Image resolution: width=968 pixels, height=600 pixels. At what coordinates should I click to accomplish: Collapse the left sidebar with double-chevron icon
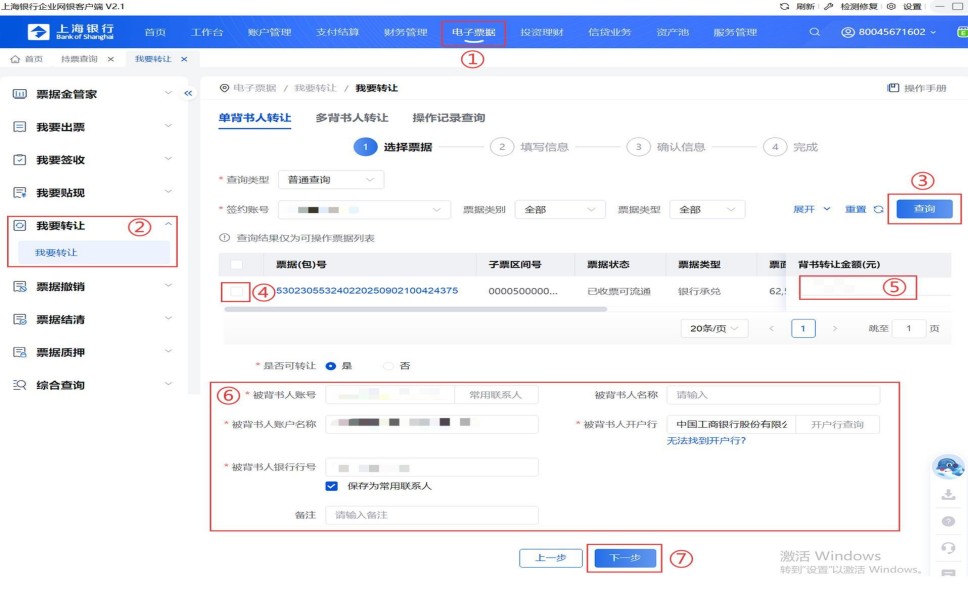[188, 93]
